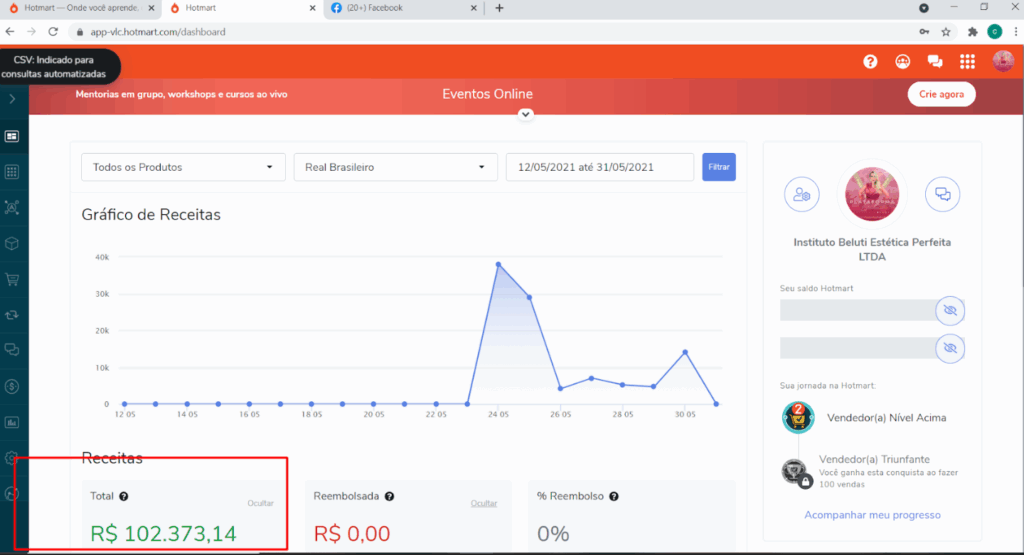Toggle visibility of the first Hotmart balance
The image size is (1024, 555).
(950, 311)
